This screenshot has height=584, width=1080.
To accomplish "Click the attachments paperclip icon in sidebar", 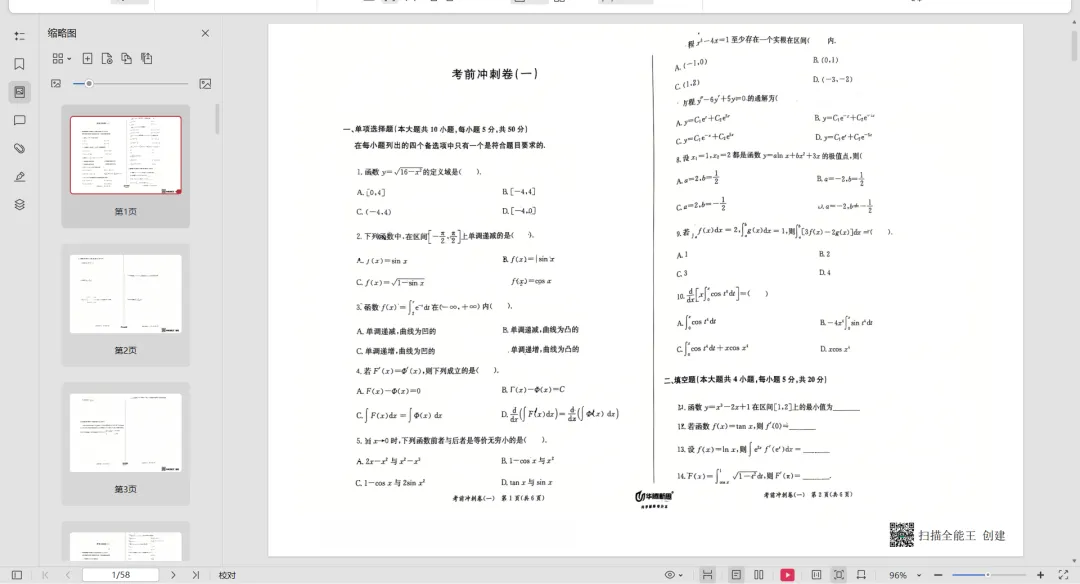I will tap(20, 148).
